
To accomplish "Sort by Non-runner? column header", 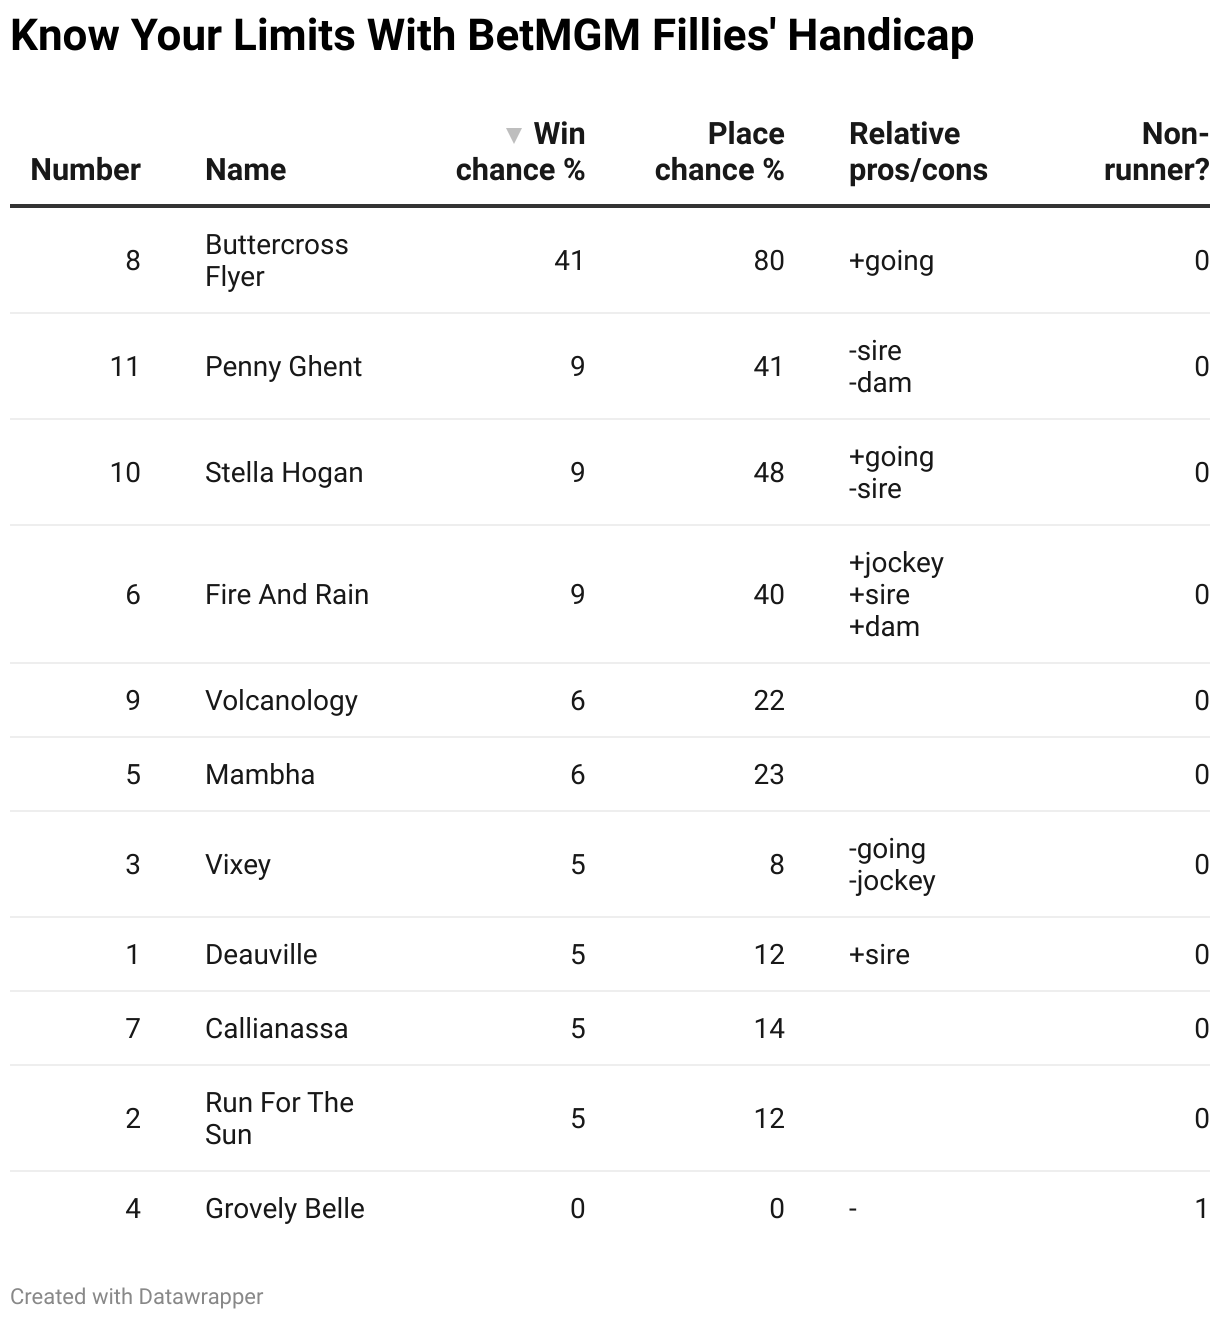I will pos(1156,152).
